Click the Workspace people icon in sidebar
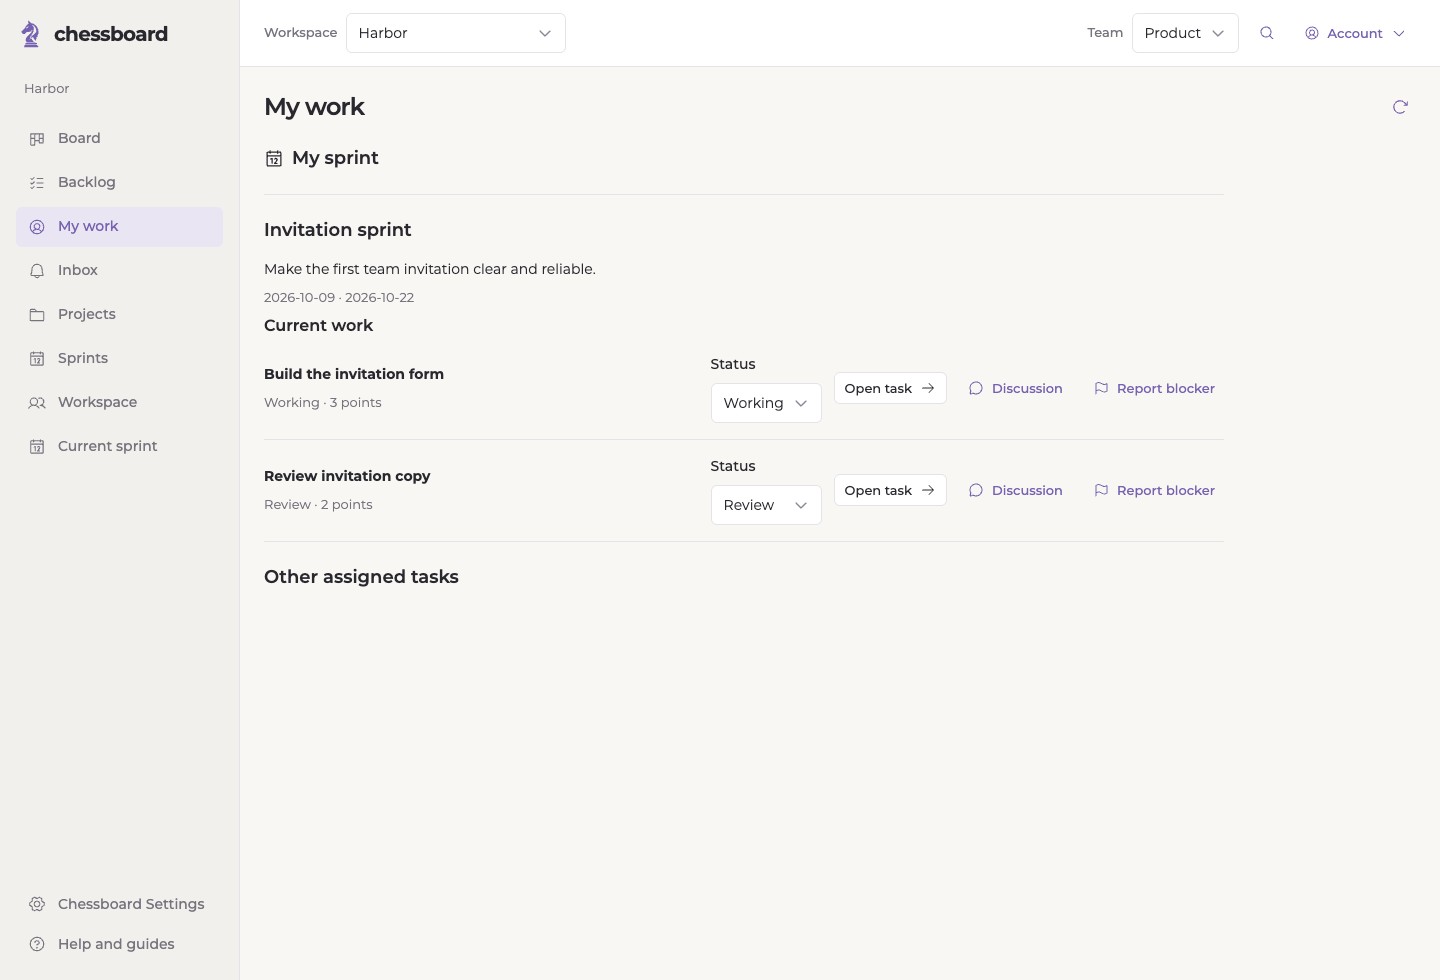Viewport: 1440px width, 980px height. click(x=37, y=403)
